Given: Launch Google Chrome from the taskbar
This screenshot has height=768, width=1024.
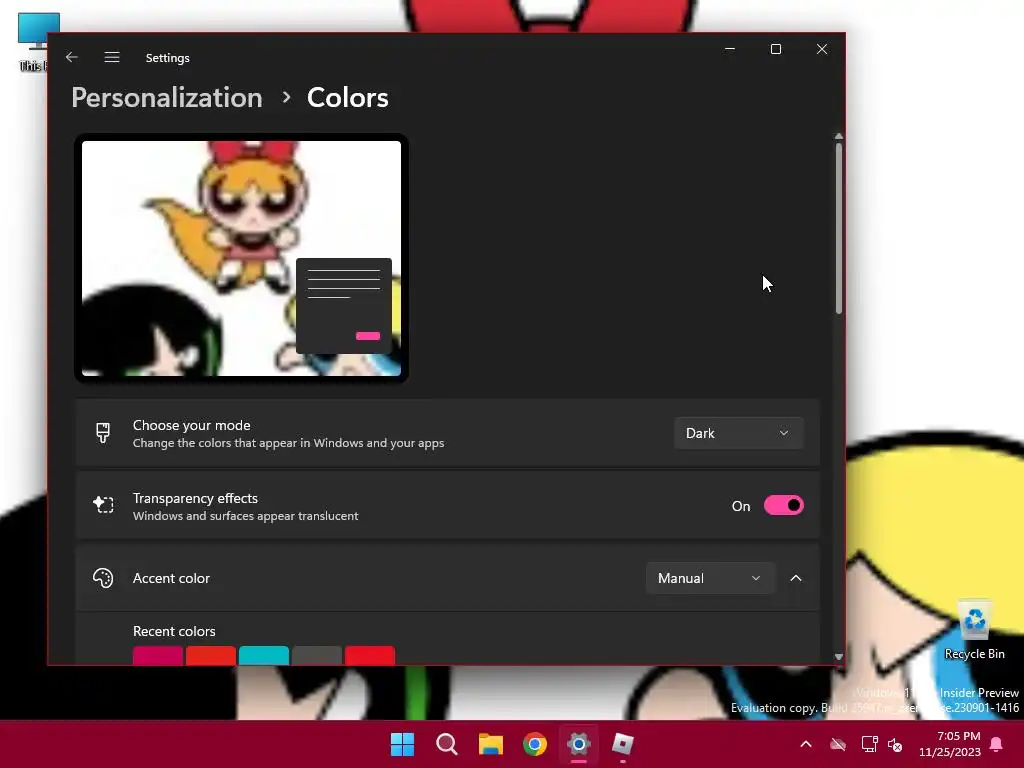Looking at the screenshot, I should (x=535, y=744).
